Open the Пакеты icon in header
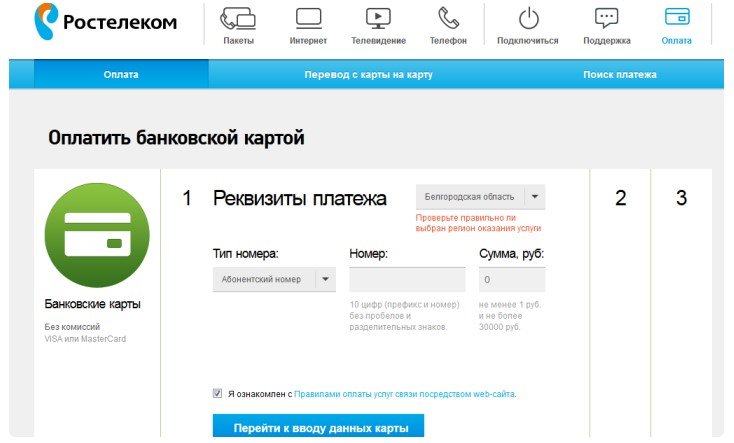This screenshot has width=734, height=443. (x=238, y=19)
